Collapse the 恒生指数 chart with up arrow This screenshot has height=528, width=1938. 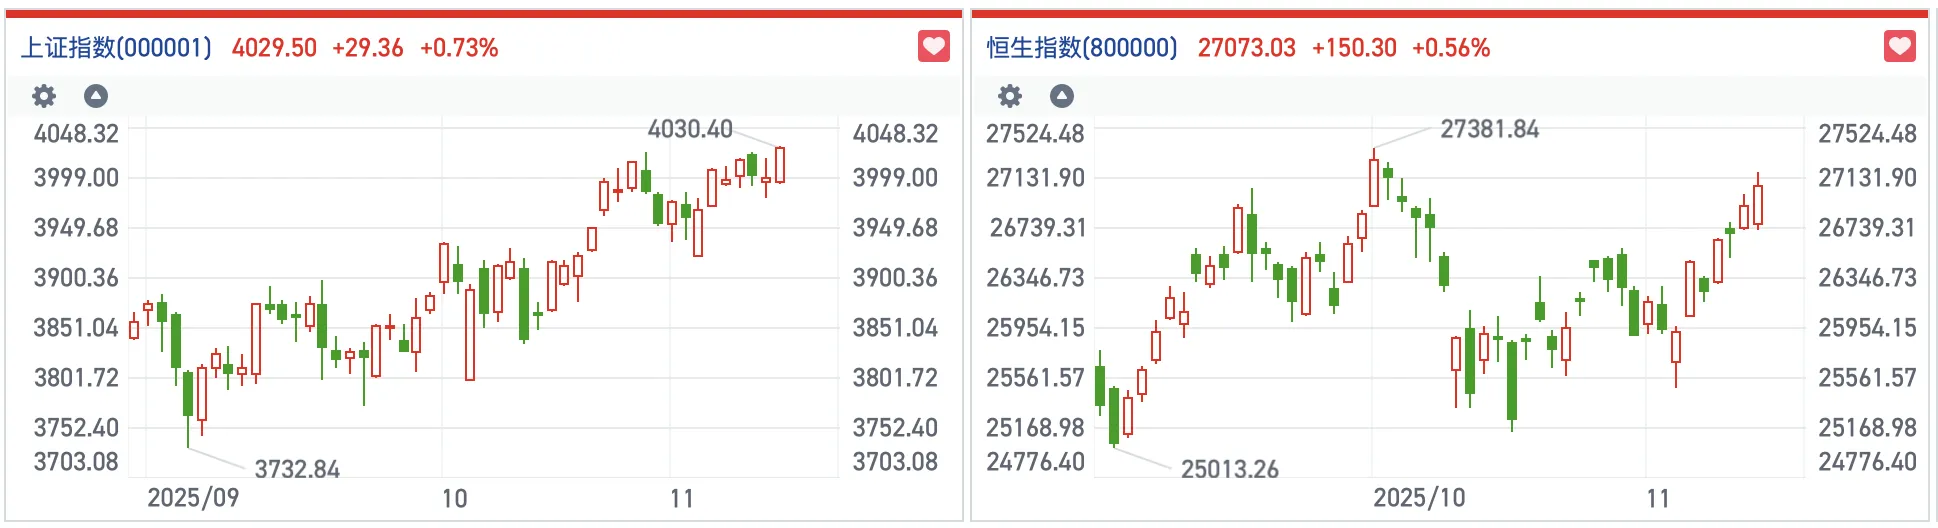tap(1062, 96)
